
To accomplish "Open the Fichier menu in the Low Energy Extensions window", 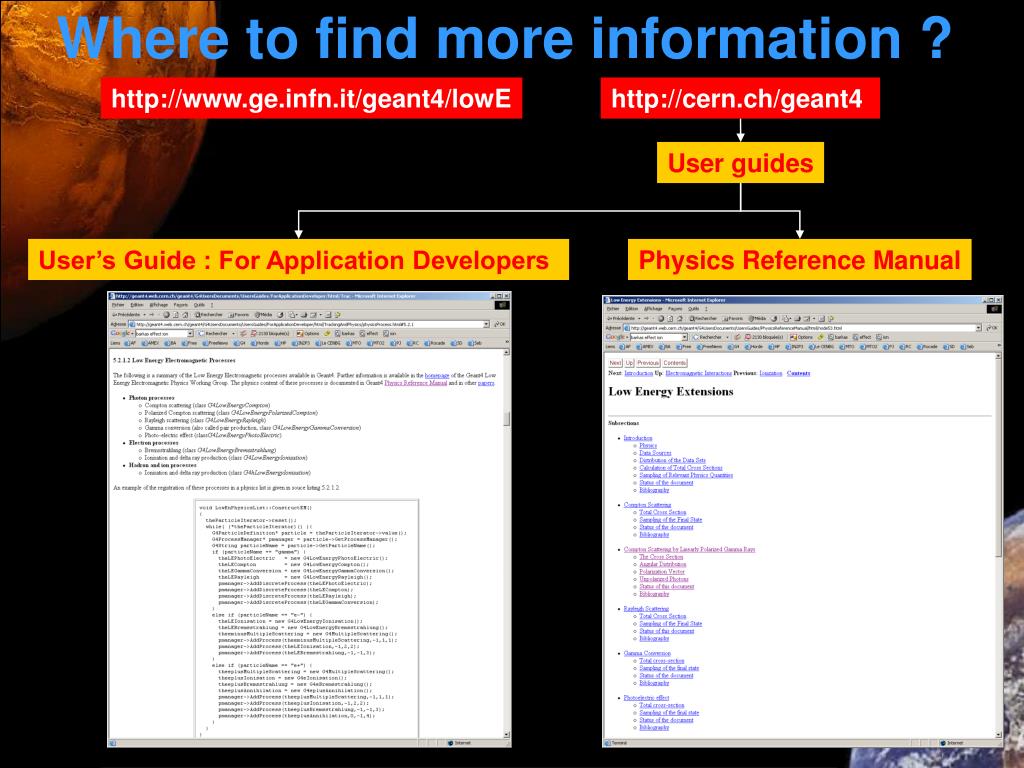I will pos(613,308).
